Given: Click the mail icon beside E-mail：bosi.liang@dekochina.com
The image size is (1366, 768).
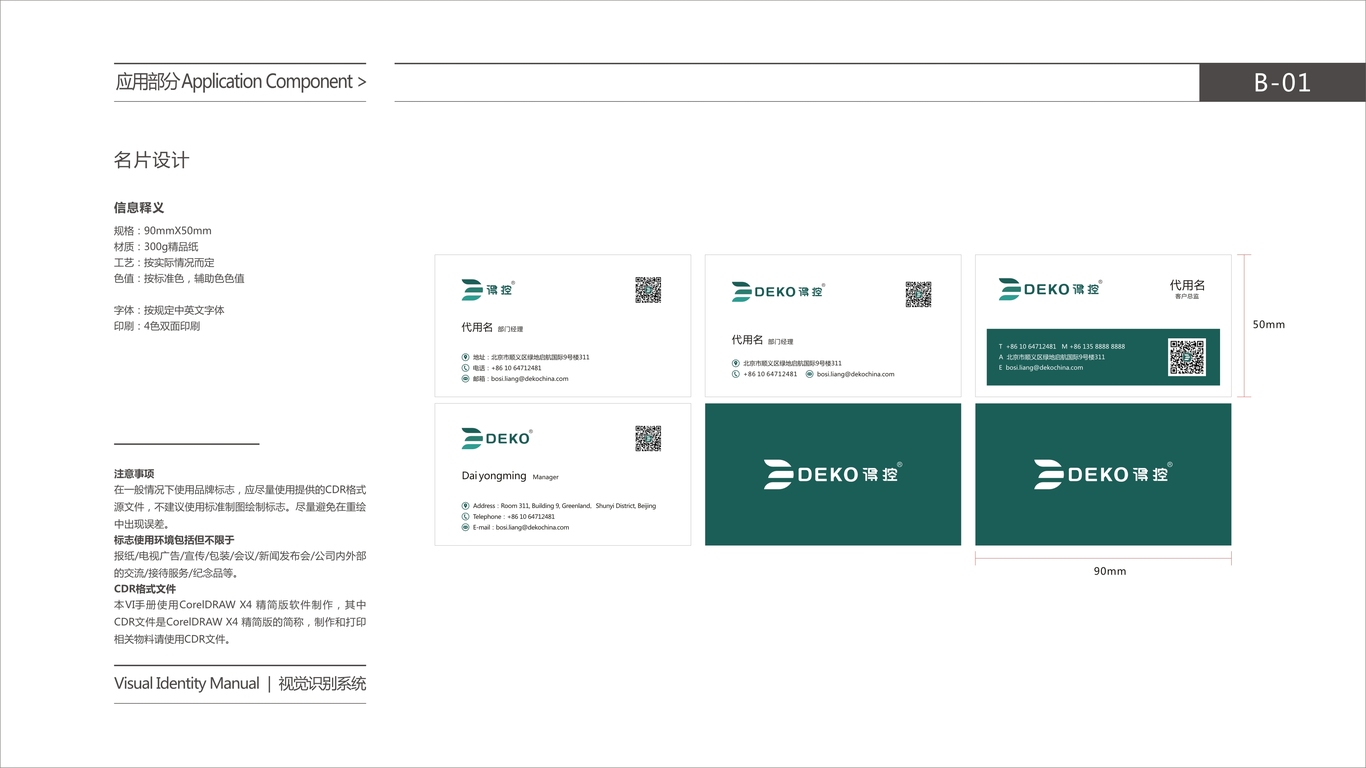Looking at the screenshot, I should coord(466,527).
